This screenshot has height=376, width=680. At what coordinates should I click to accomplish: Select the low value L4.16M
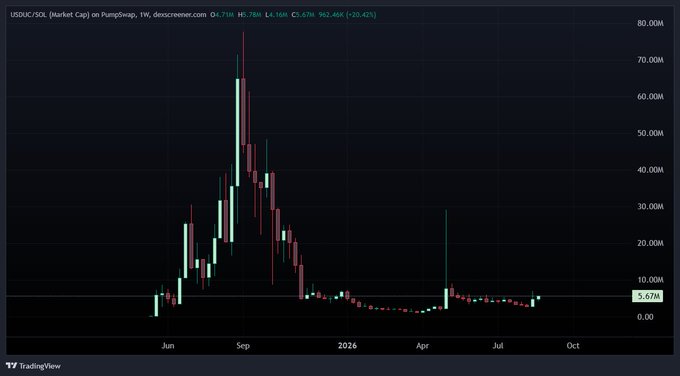coord(276,15)
